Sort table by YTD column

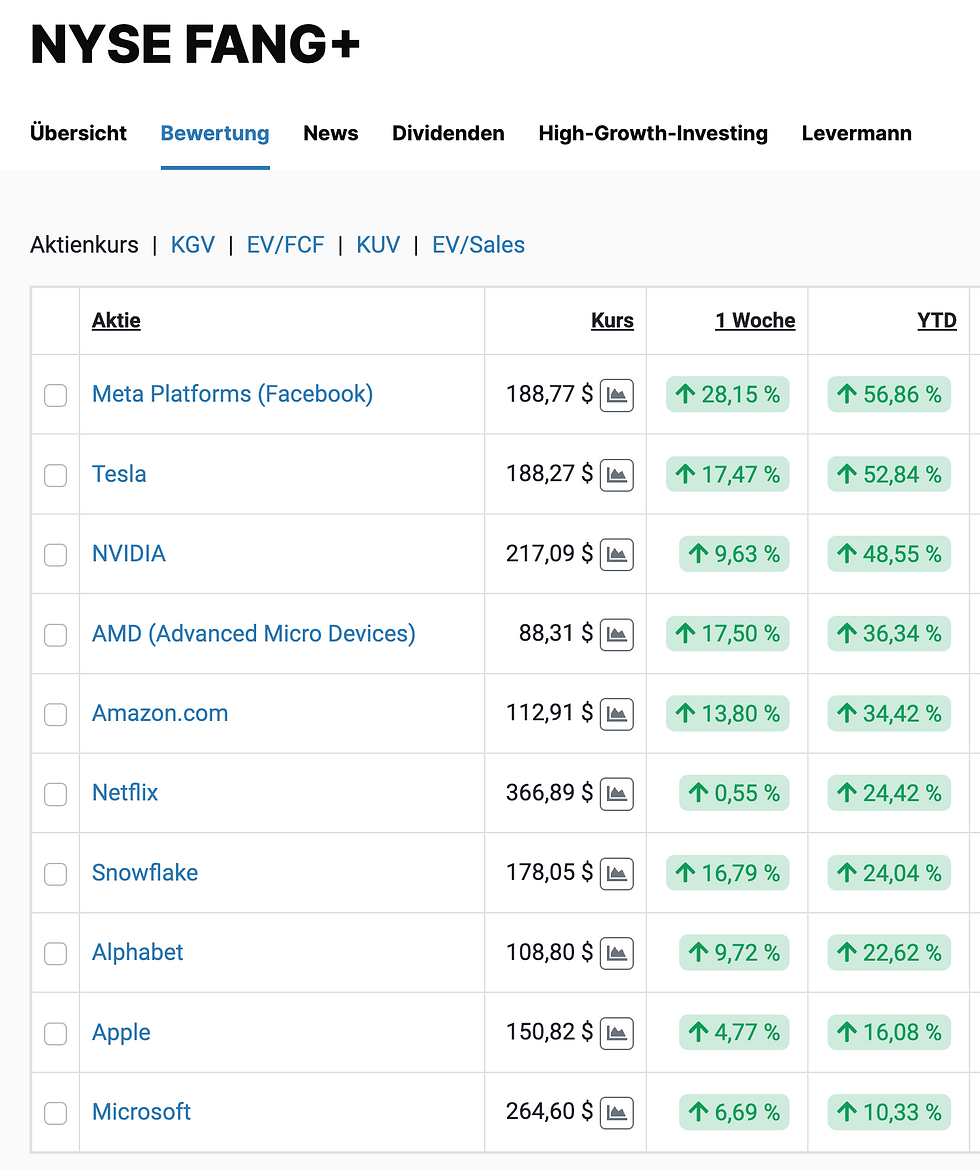point(937,320)
